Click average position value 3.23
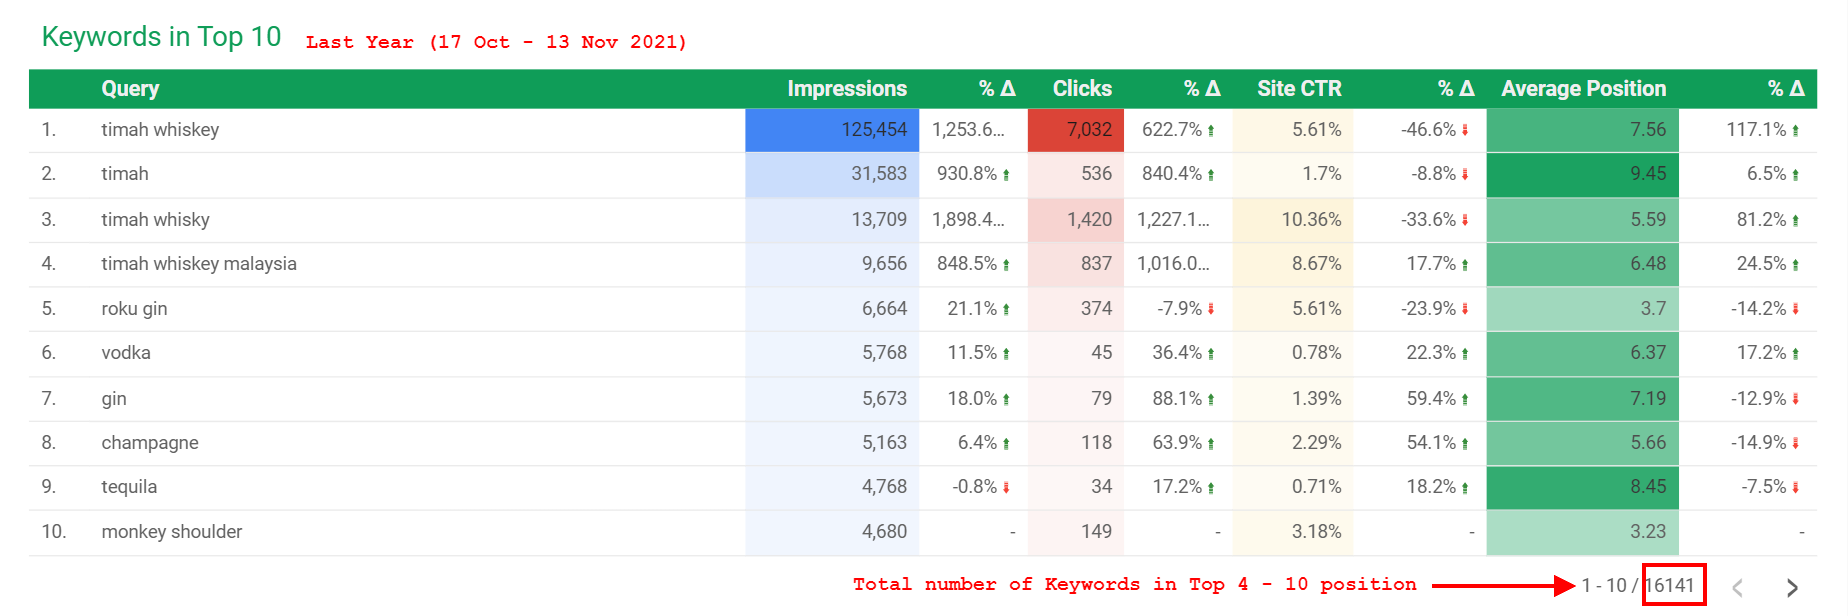This screenshot has height=616, width=1848. click(1648, 532)
